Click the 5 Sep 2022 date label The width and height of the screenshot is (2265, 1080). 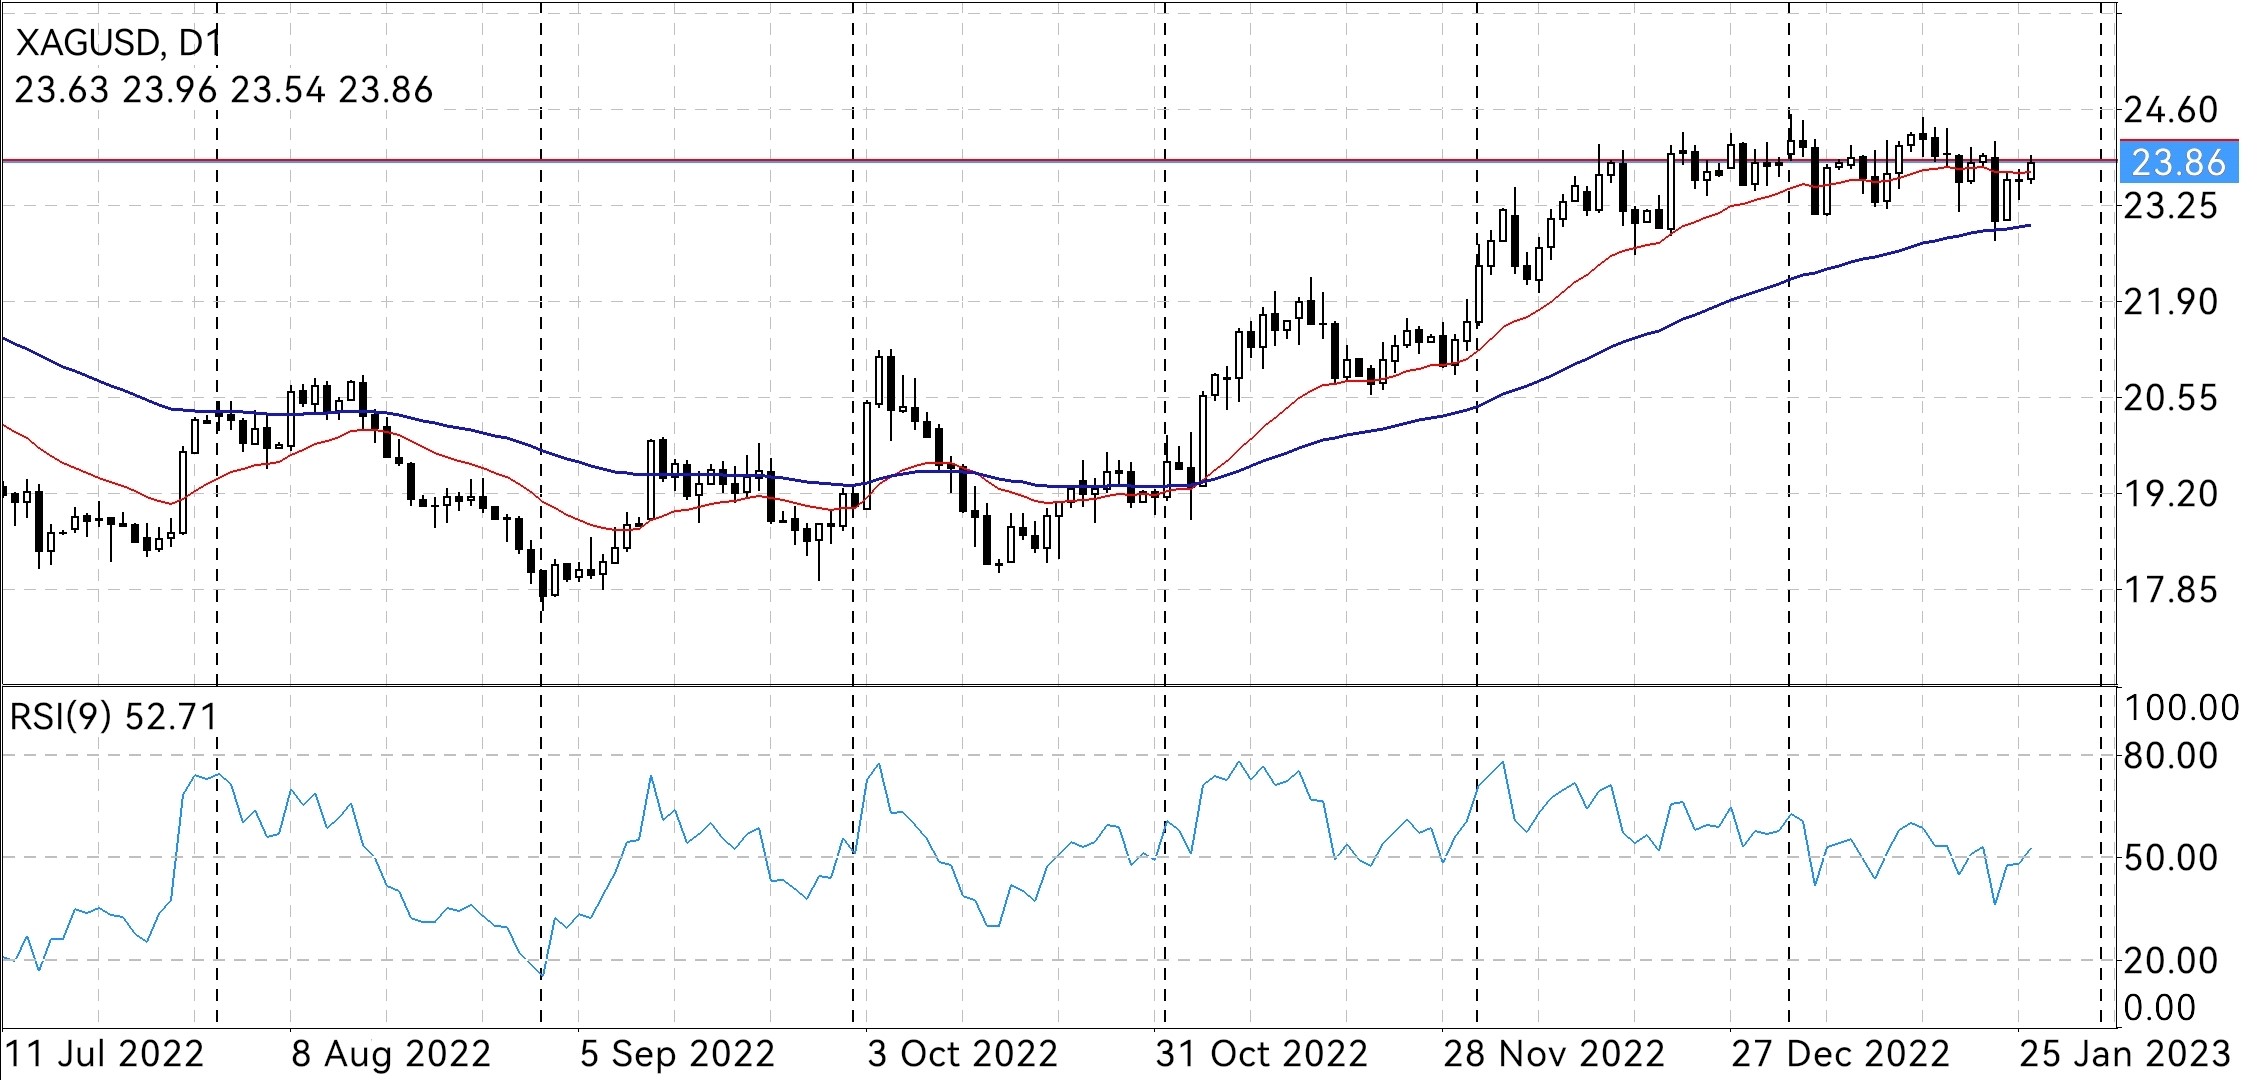coord(678,1054)
